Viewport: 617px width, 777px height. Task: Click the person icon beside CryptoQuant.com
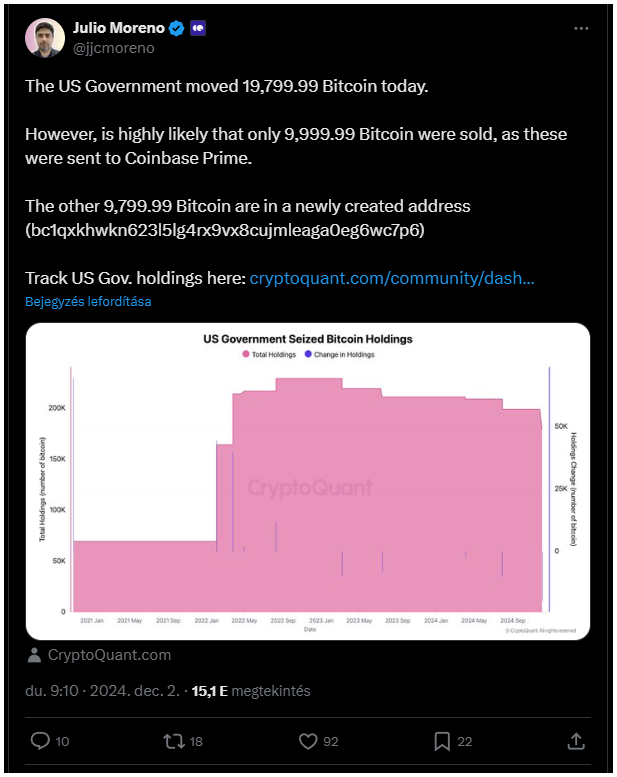point(34,655)
